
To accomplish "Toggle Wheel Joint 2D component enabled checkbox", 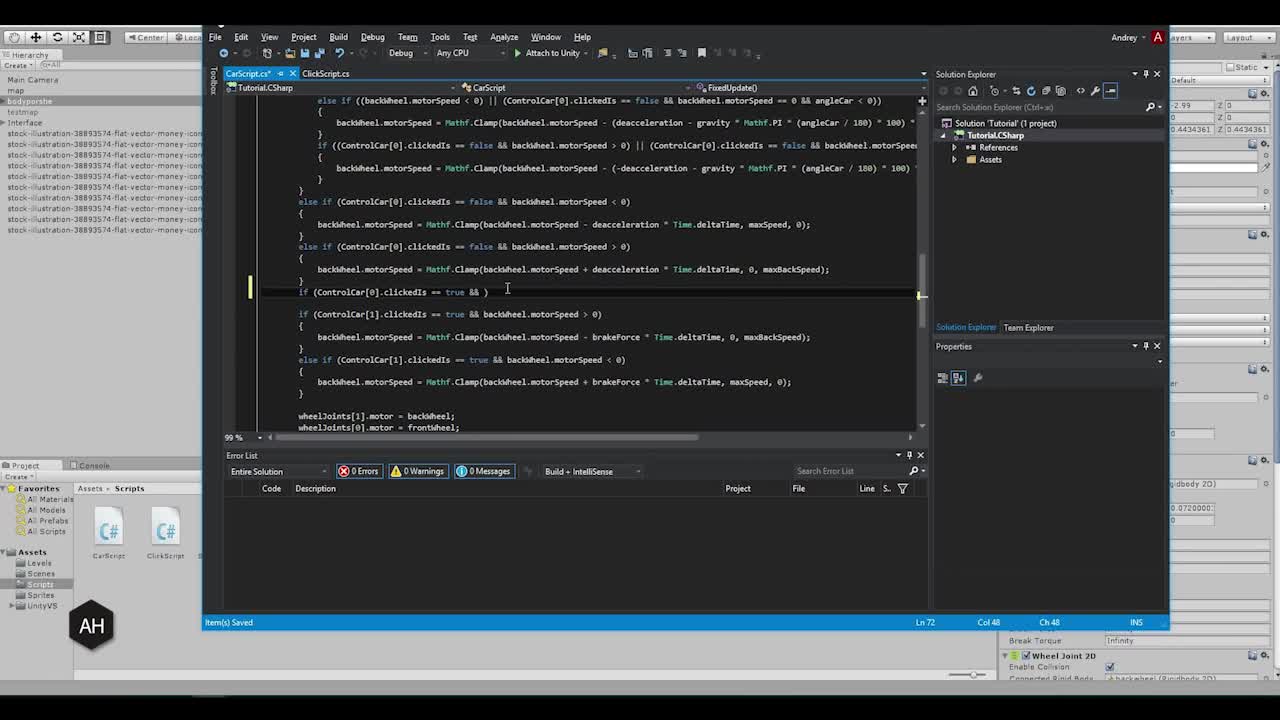I will [x=1025, y=656].
